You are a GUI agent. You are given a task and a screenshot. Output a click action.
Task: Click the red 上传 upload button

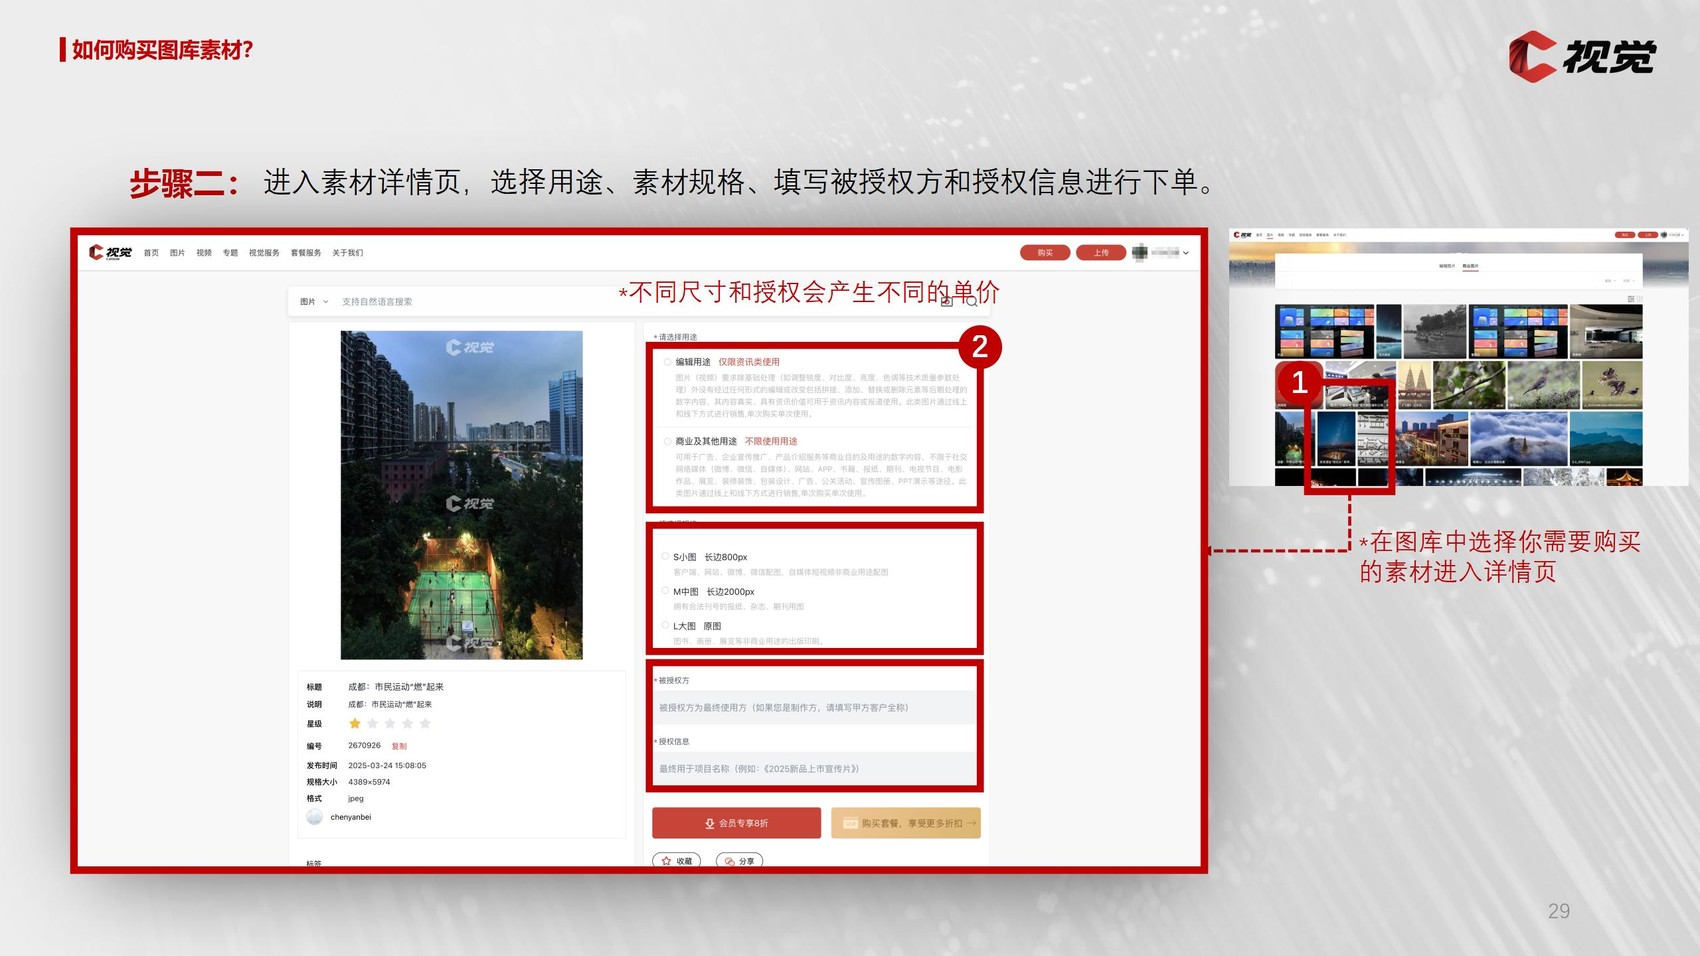pos(1100,253)
